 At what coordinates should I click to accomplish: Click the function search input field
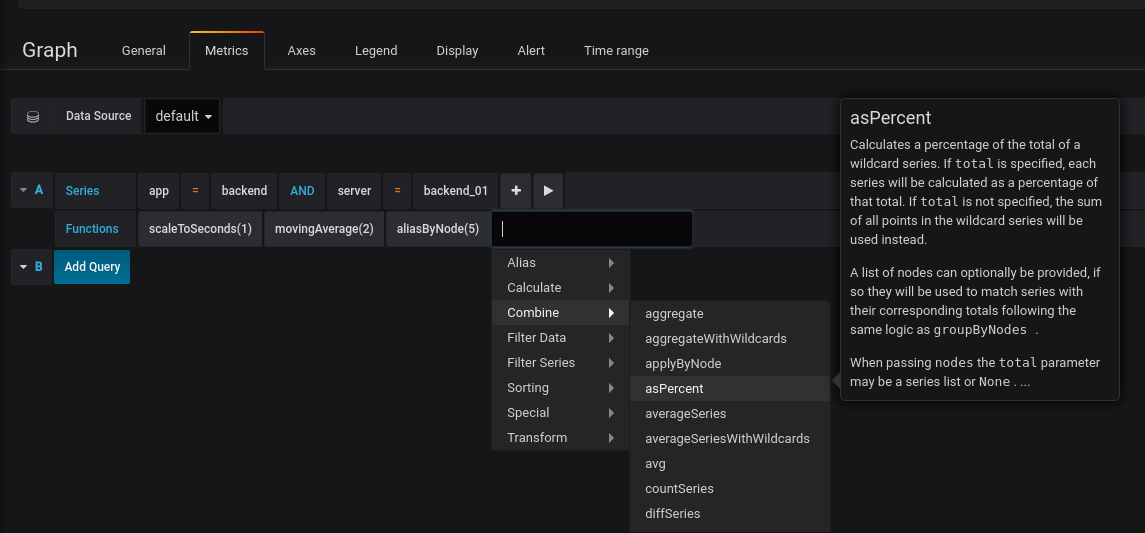tap(591, 229)
